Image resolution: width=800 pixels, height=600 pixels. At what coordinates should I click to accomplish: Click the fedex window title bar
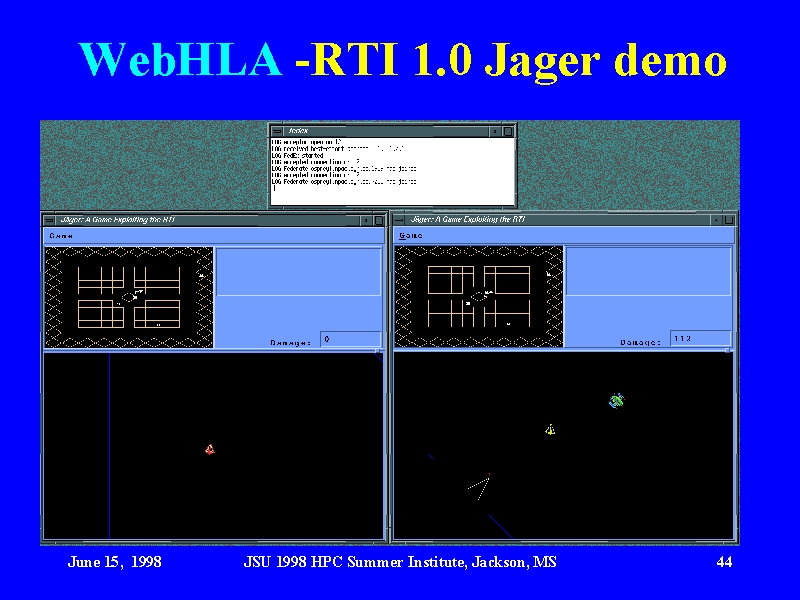(386, 131)
